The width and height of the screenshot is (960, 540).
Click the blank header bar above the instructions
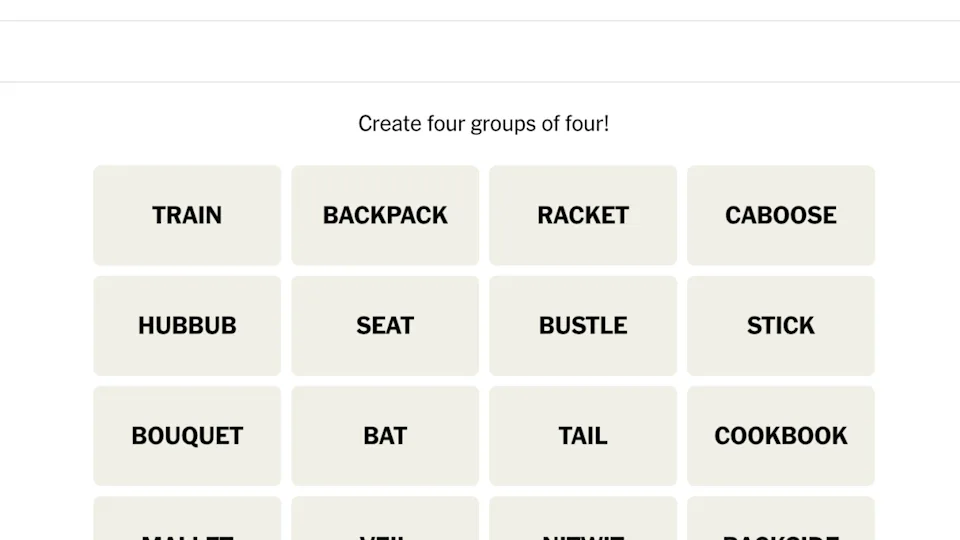480,52
